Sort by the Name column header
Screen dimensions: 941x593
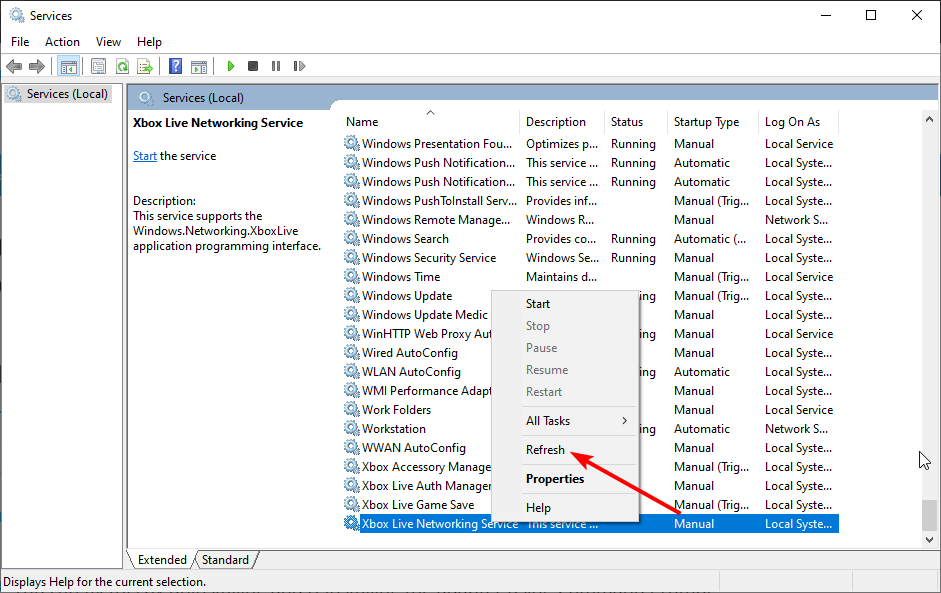click(x=430, y=122)
